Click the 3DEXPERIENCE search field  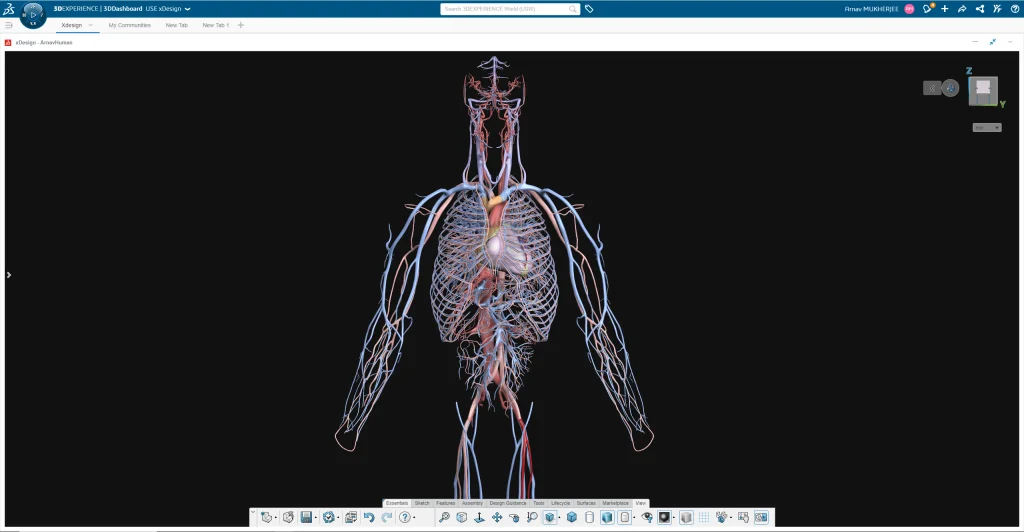click(x=510, y=9)
